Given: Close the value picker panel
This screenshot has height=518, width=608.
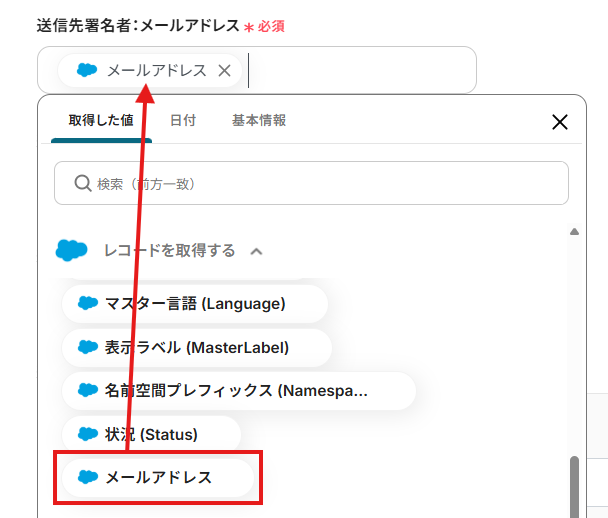Looking at the screenshot, I should click(560, 122).
